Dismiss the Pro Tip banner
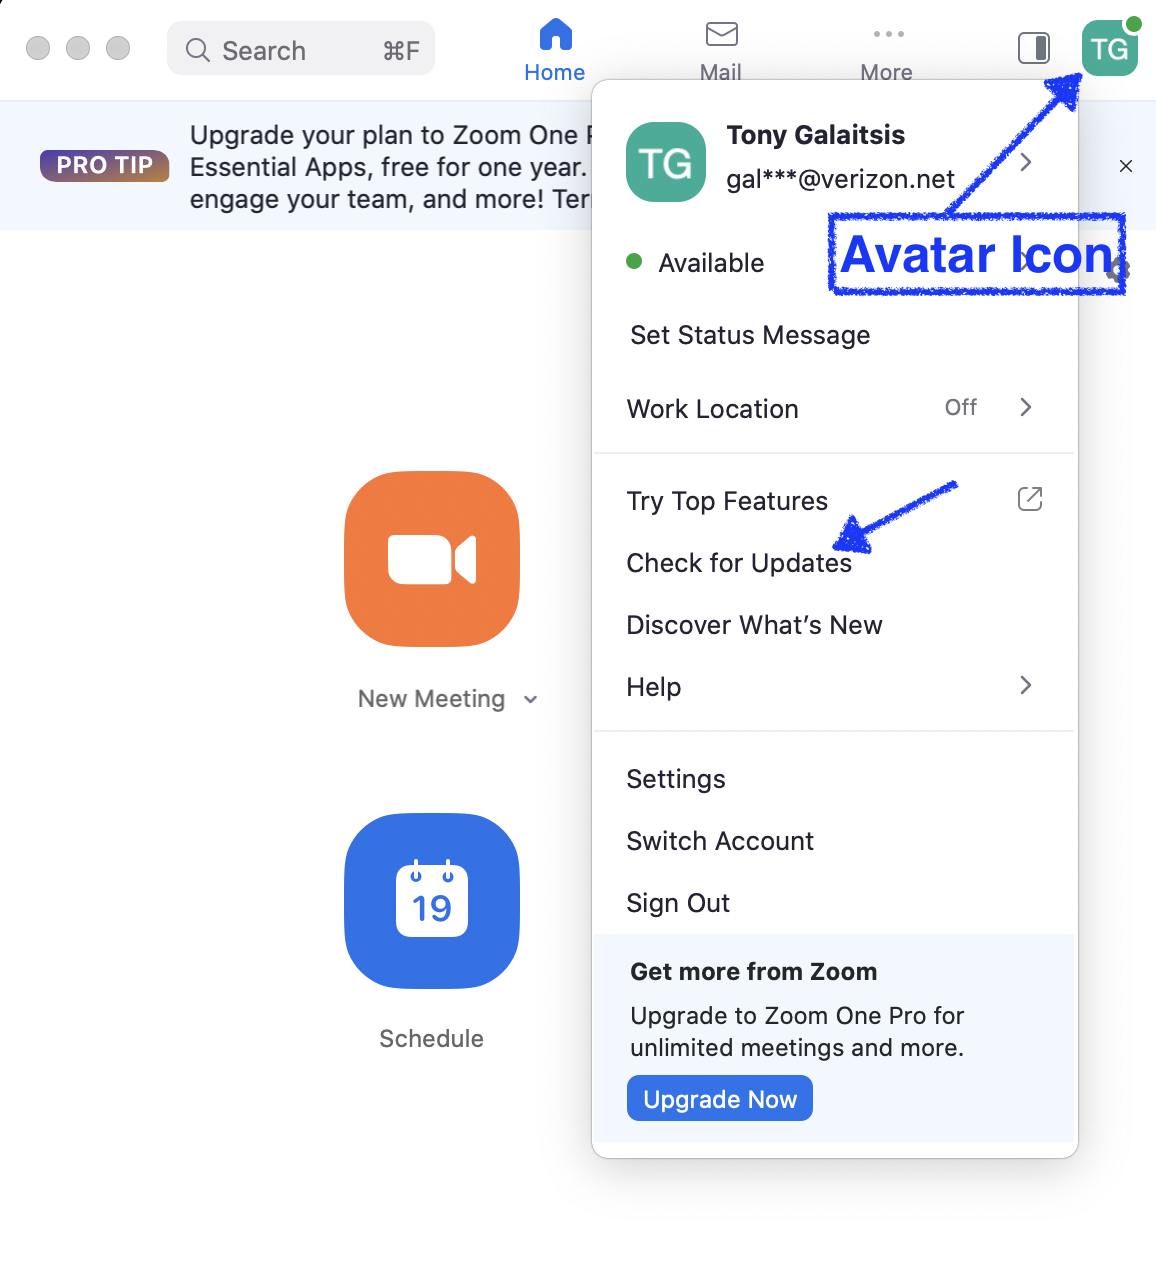This screenshot has width=1156, height=1288. (x=1126, y=166)
